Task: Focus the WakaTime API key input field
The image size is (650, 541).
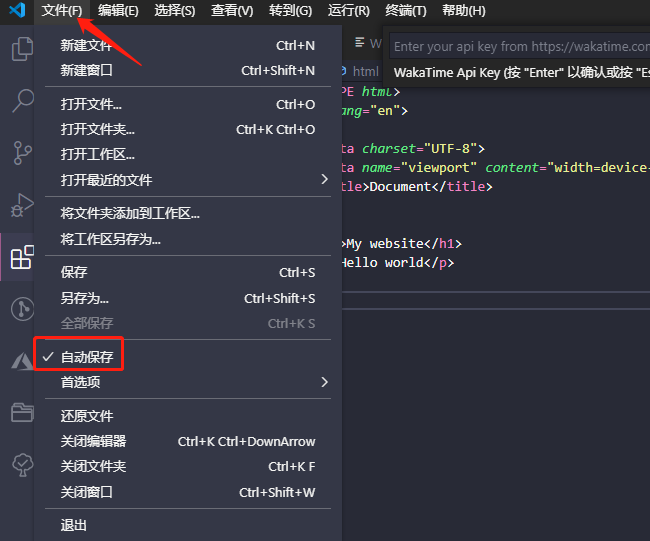Action: (518, 46)
